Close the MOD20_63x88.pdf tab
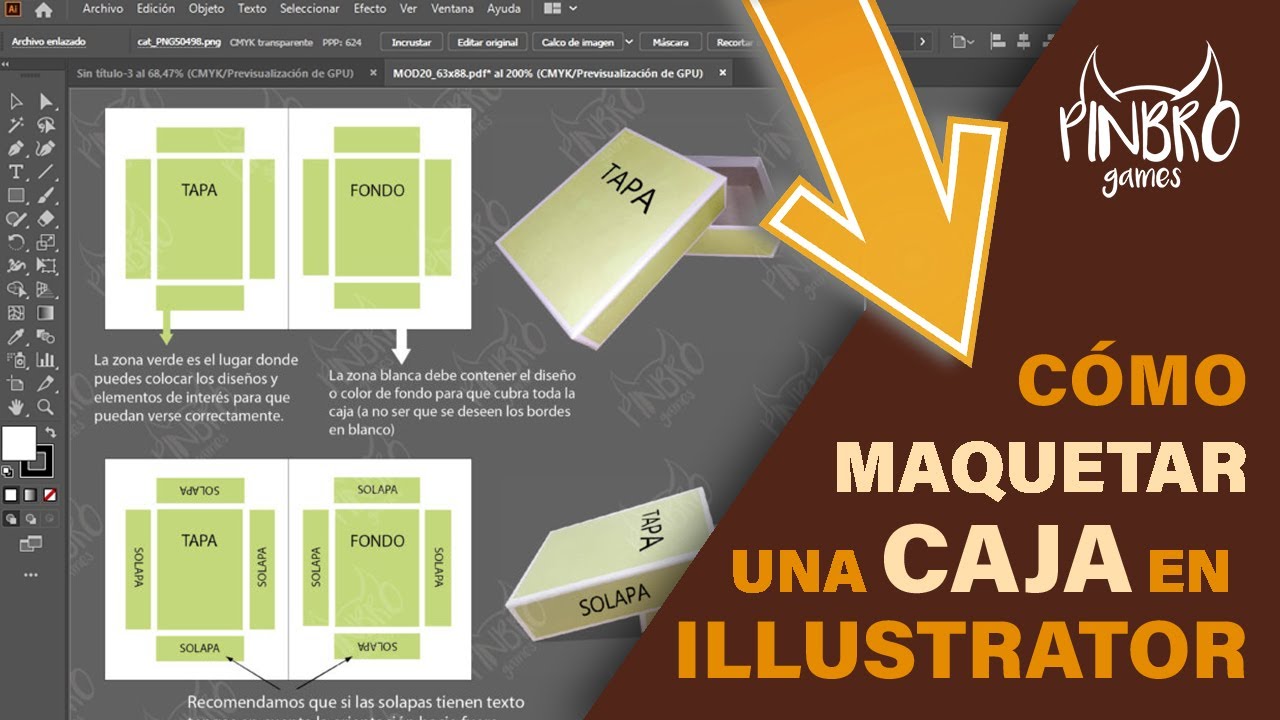 click(x=722, y=74)
